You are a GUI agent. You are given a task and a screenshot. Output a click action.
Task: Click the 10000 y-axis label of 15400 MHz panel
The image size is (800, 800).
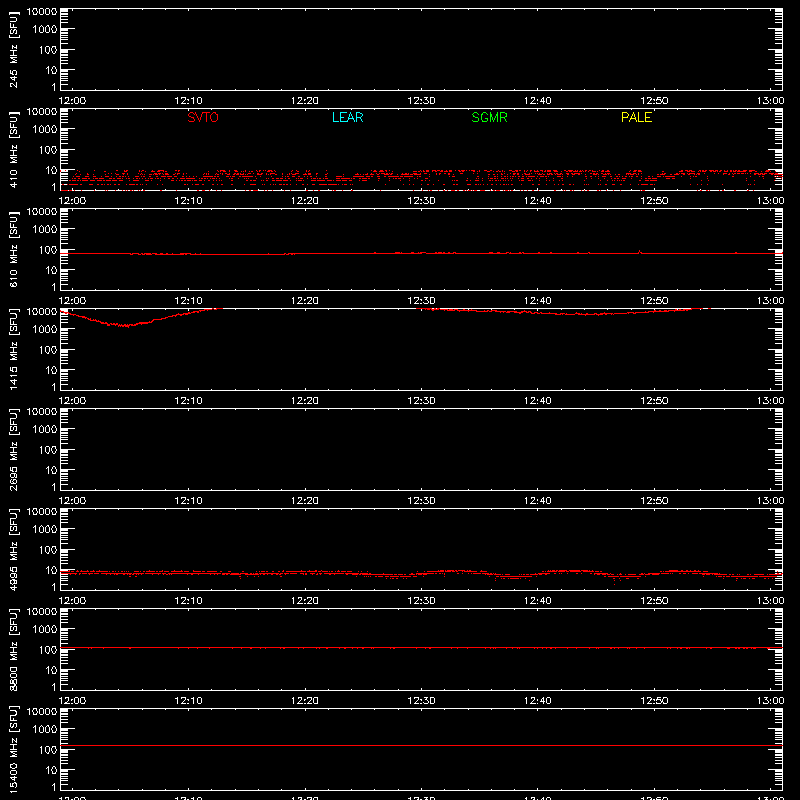click(42, 712)
